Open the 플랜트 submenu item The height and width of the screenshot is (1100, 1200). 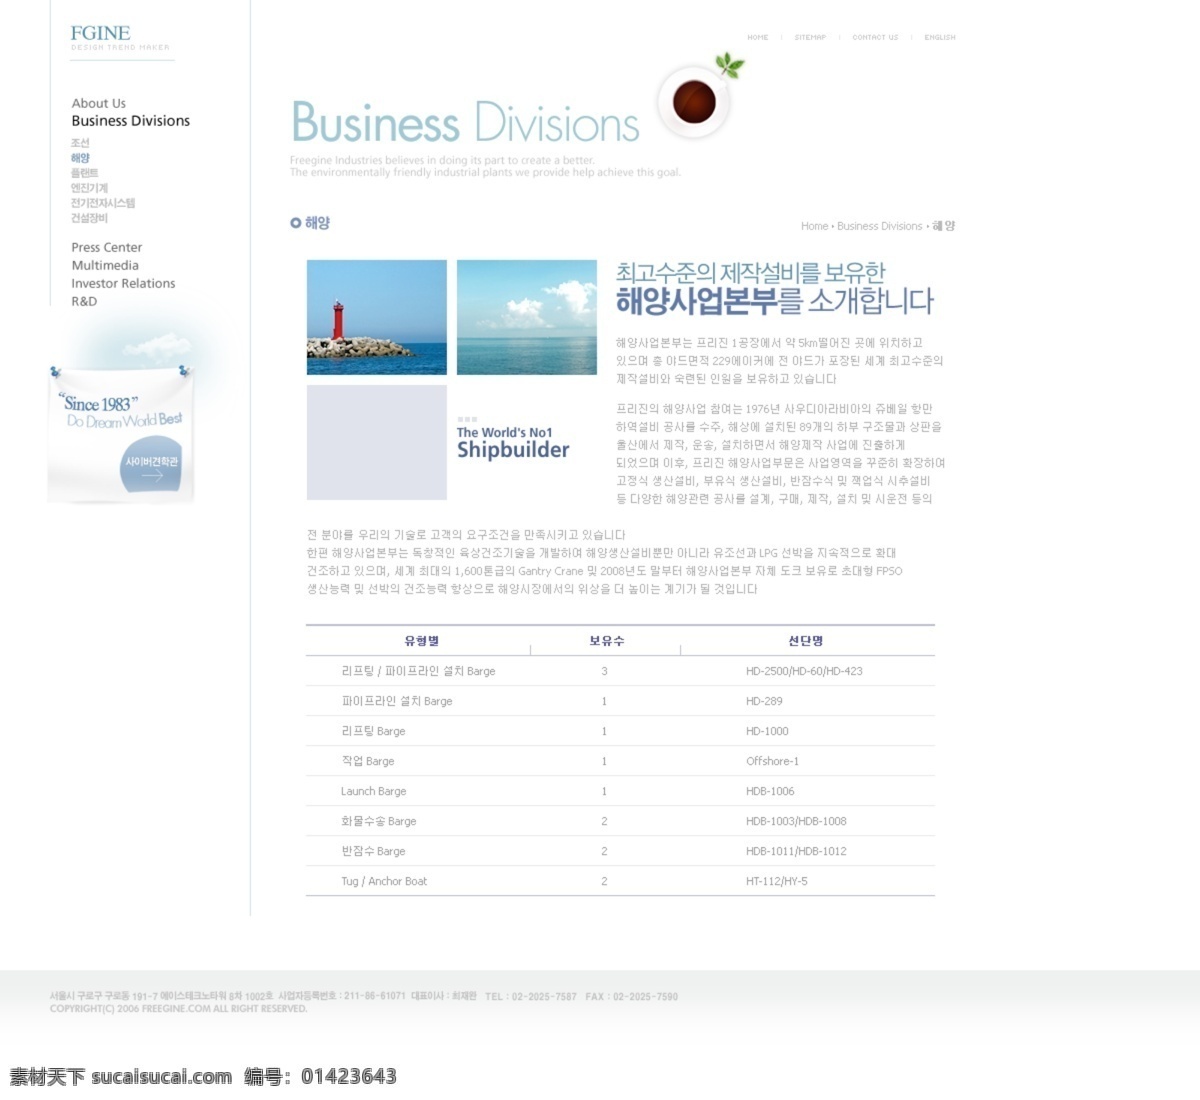[x=84, y=173]
